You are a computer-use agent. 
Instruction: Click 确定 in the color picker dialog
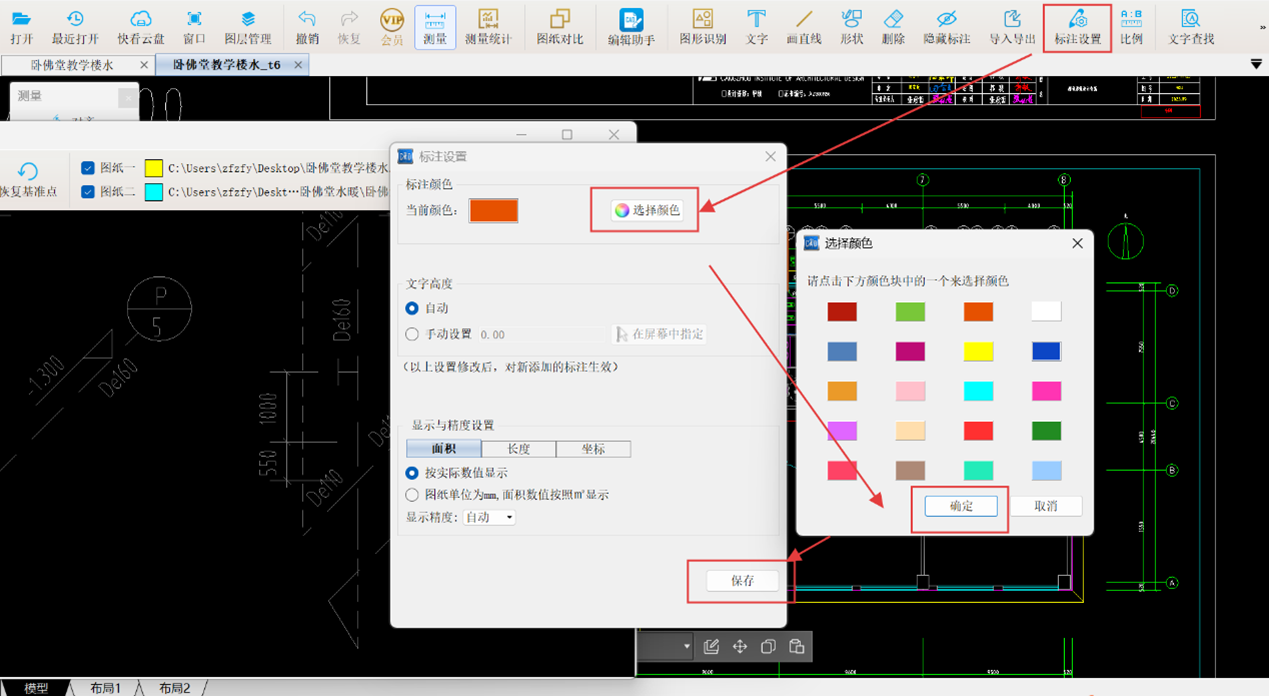(960, 506)
